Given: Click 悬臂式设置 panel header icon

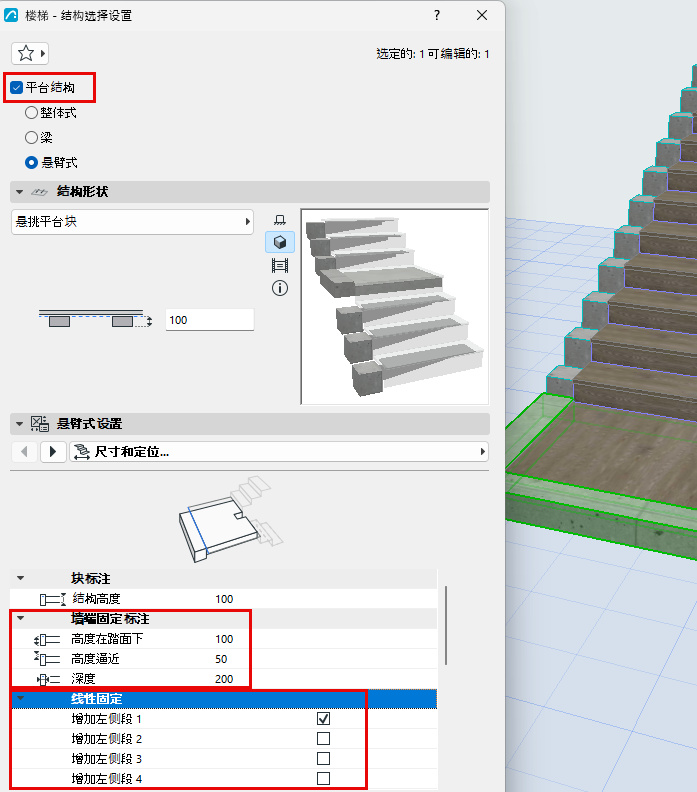Looking at the screenshot, I should pos(40,424).
